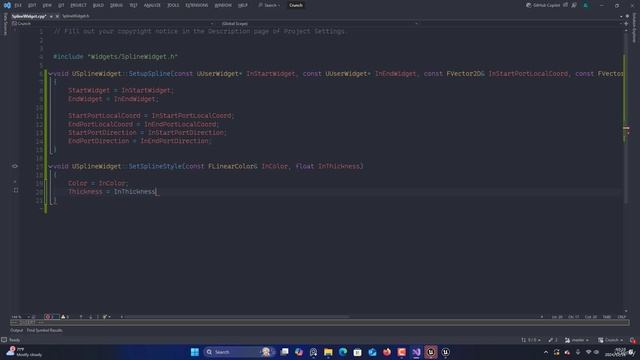
Task: Click the eye icon beside line 17
Action: pos(15,166)
